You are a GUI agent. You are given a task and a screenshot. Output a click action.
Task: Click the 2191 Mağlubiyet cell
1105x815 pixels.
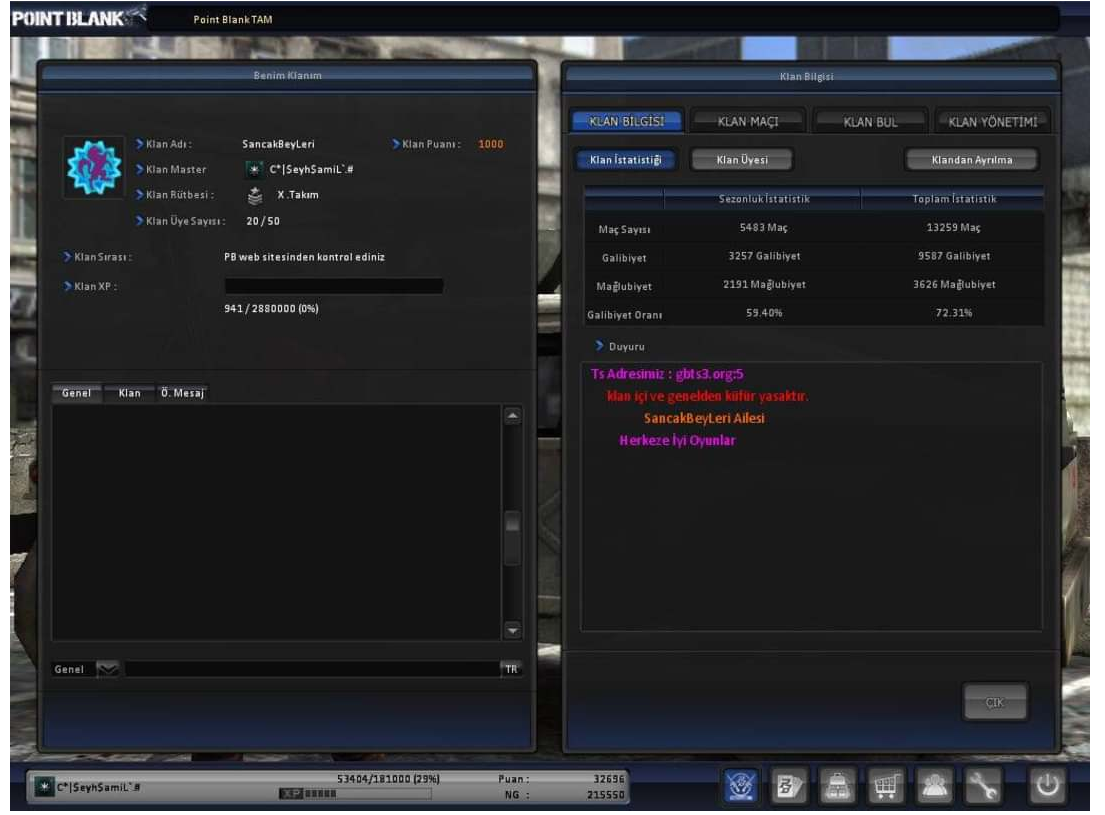click(x=764, y=284)
